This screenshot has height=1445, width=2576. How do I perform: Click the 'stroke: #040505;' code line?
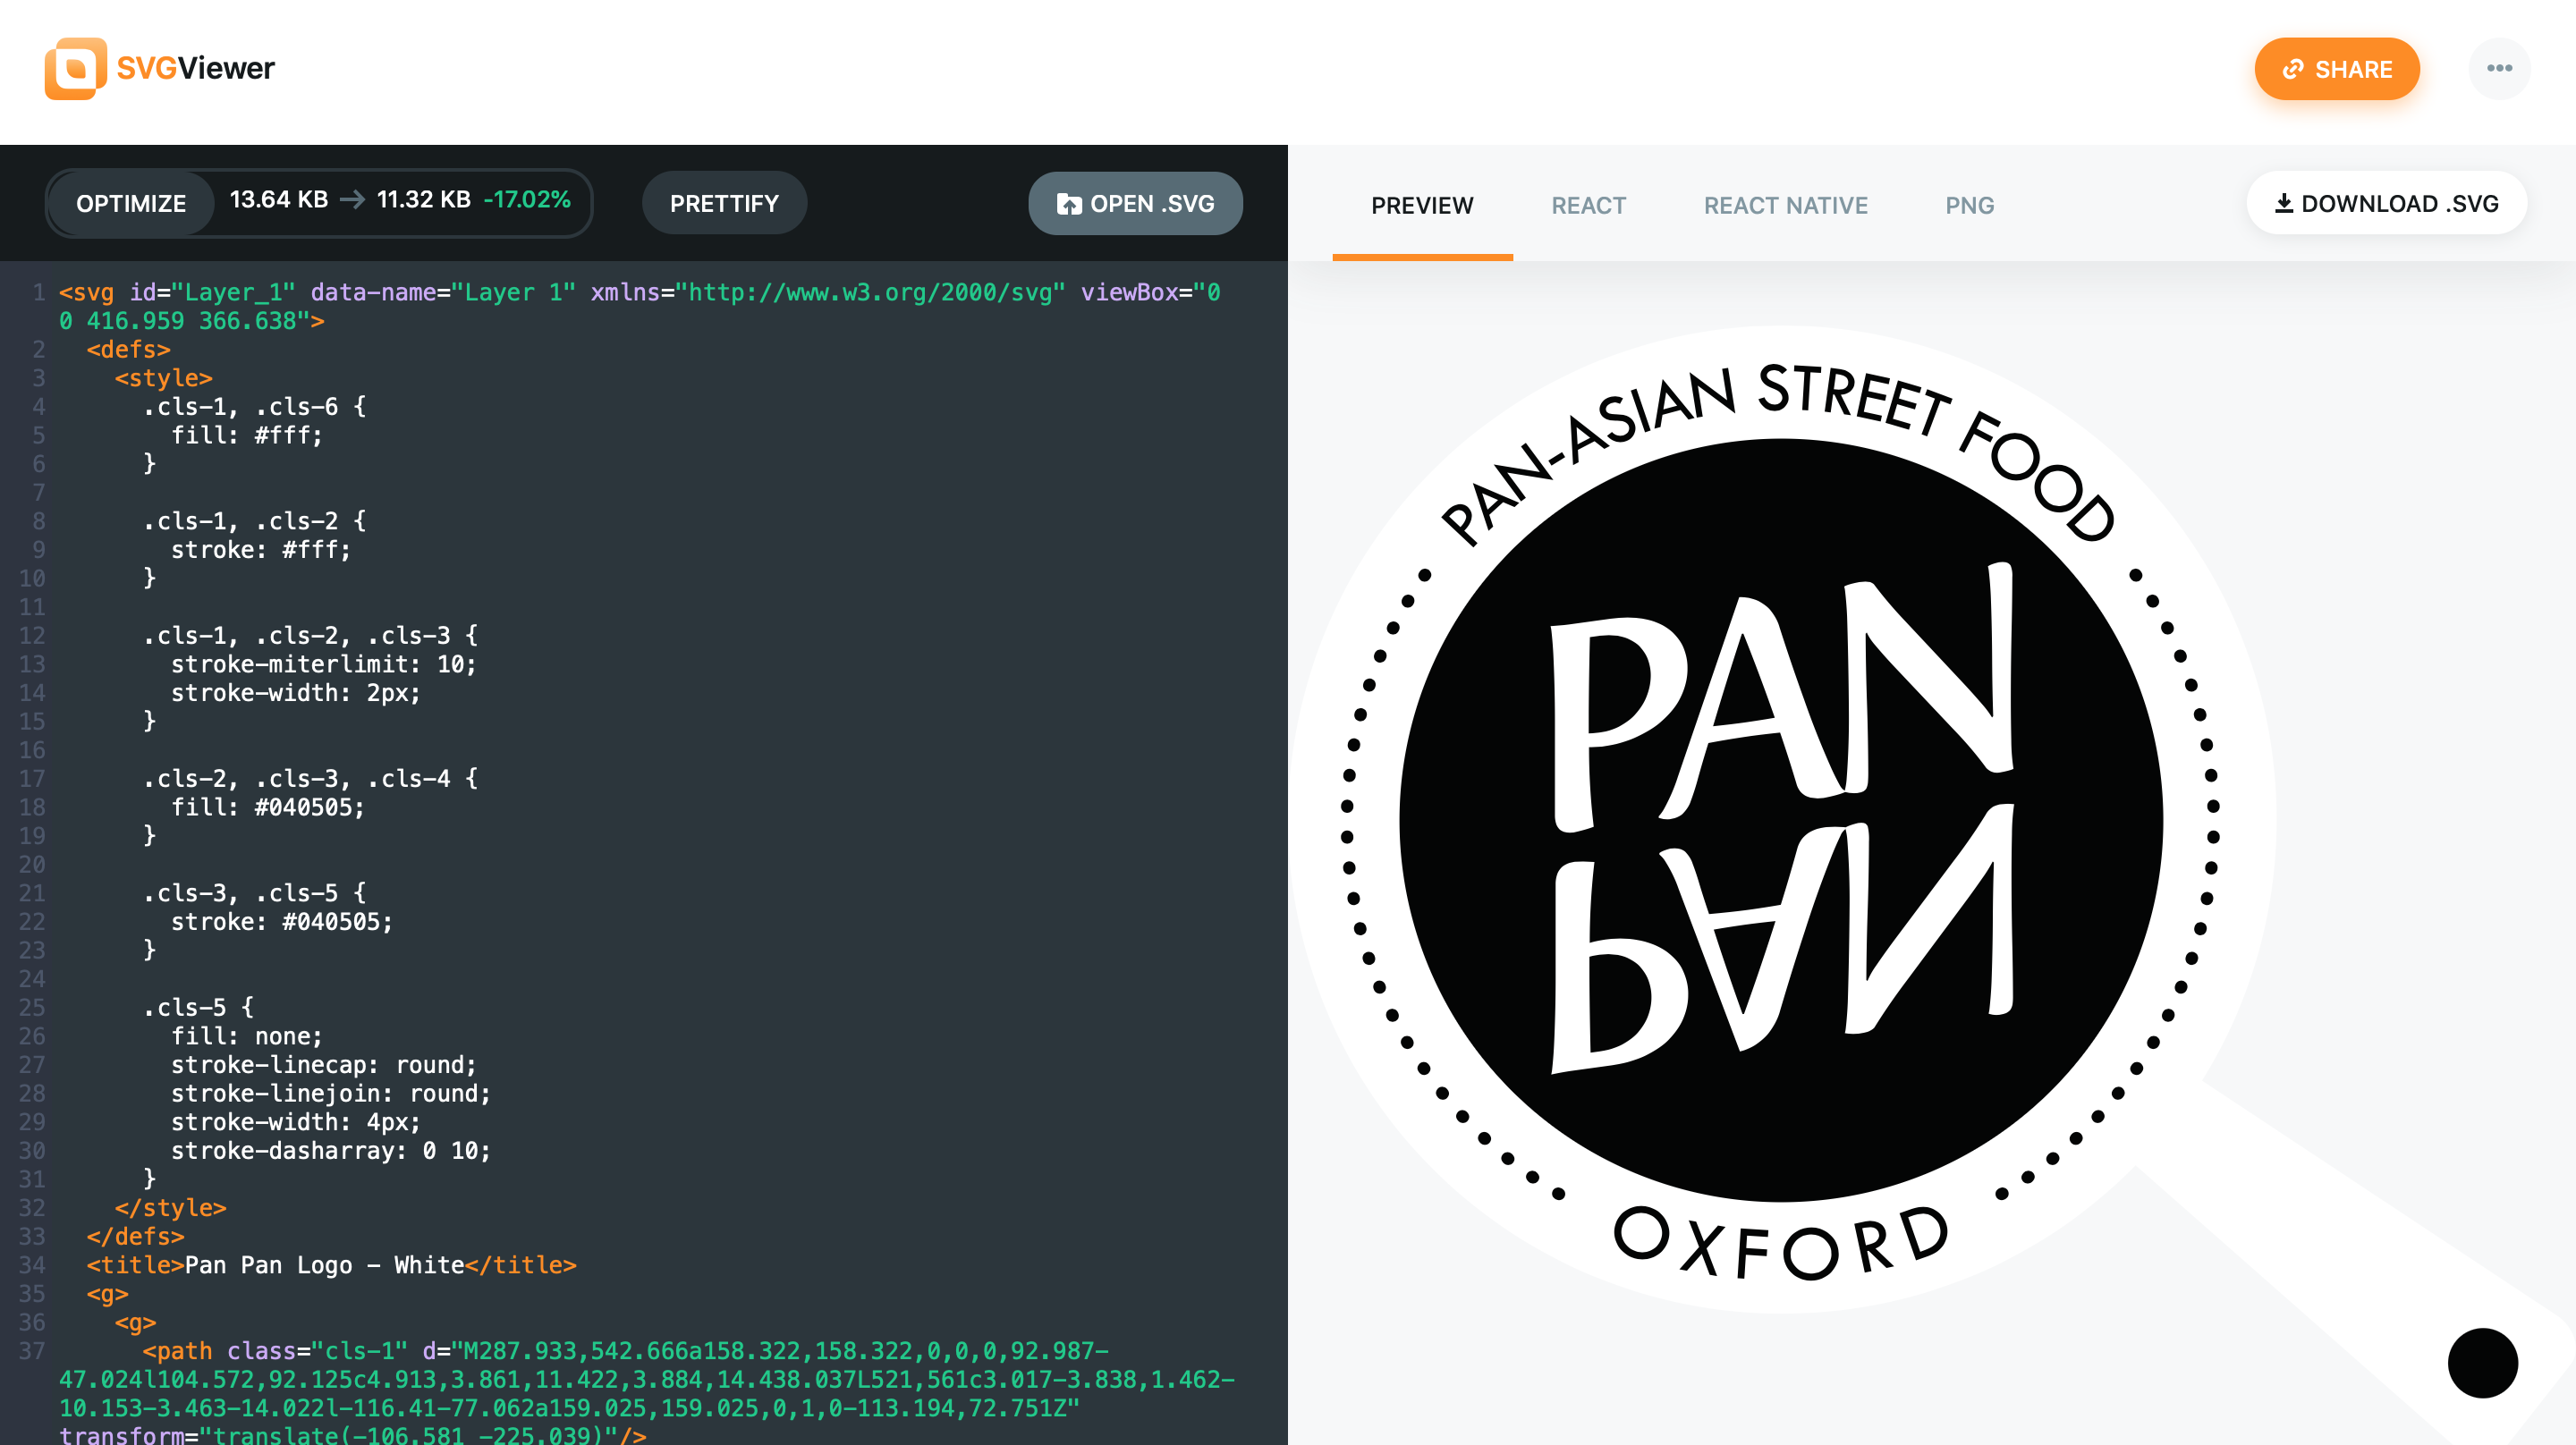[282, 921]
